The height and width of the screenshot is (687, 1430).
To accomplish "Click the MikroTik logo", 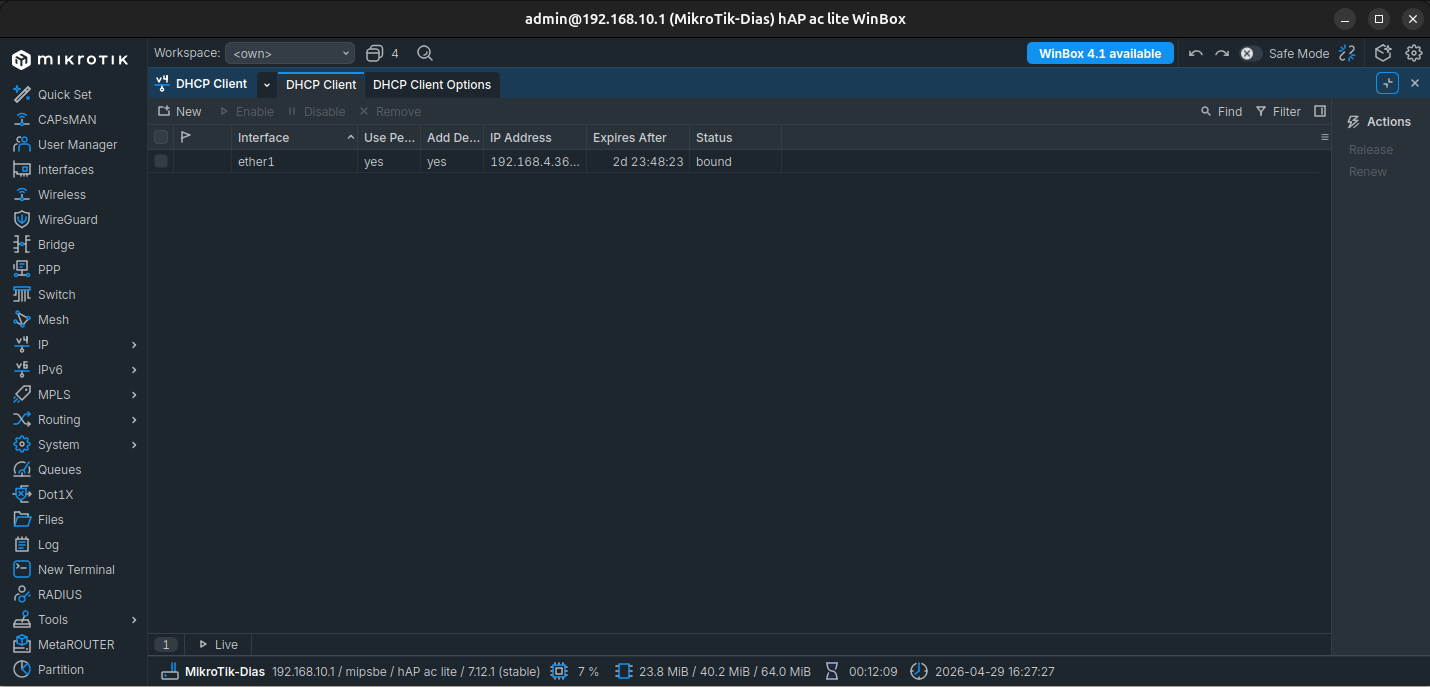I will click(70, 60).
